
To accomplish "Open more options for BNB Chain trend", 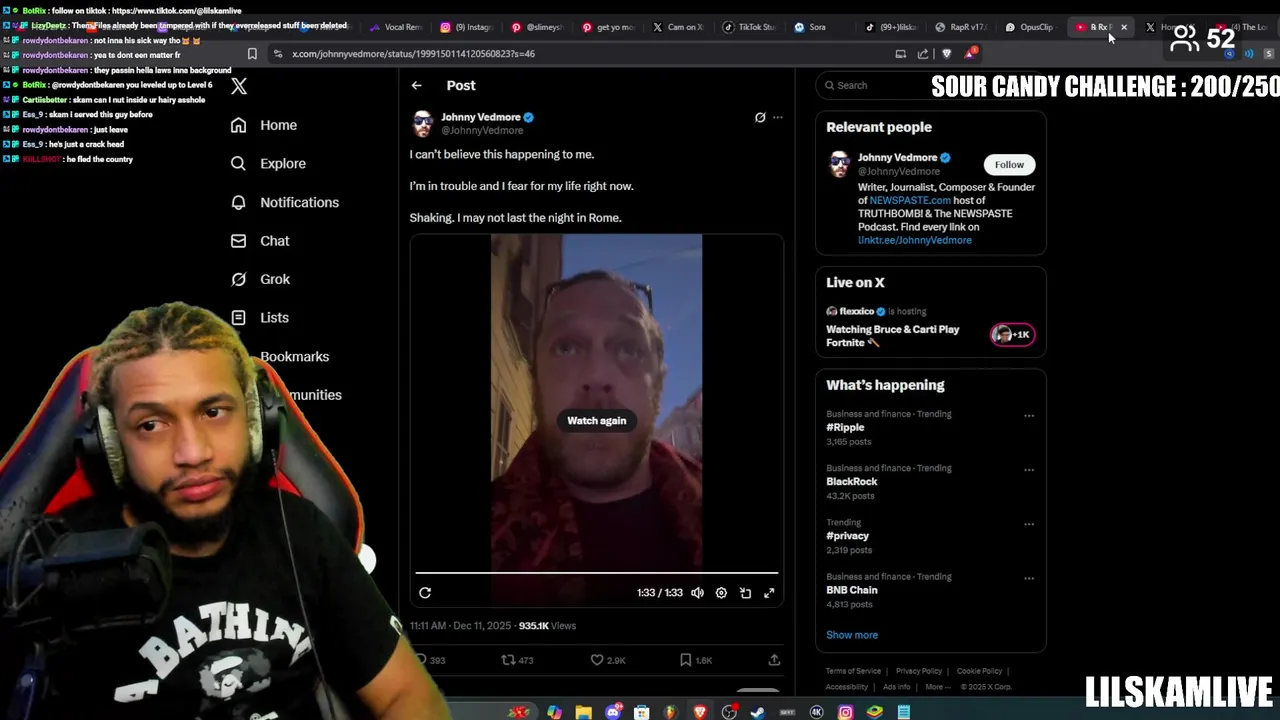I will (1029, 578).
